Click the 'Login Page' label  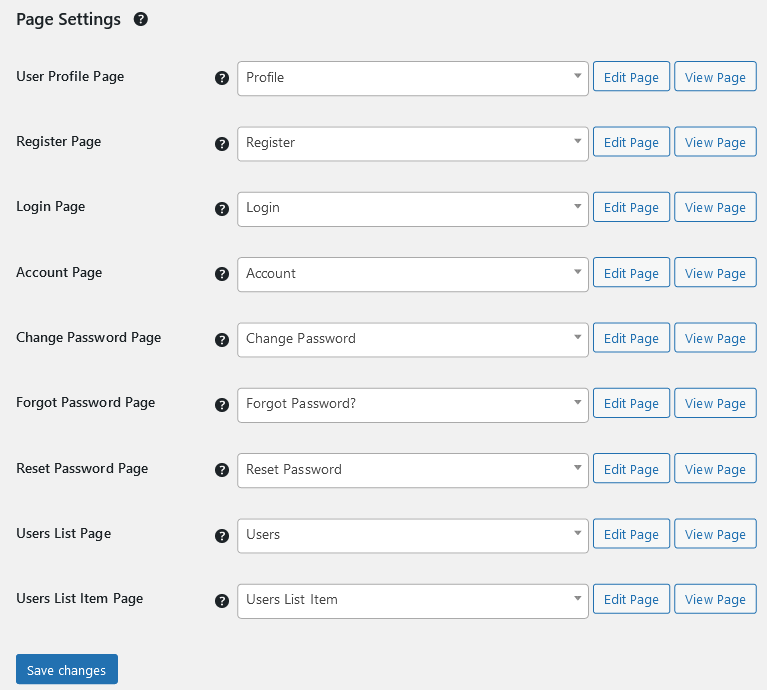(x=50, y=207)
